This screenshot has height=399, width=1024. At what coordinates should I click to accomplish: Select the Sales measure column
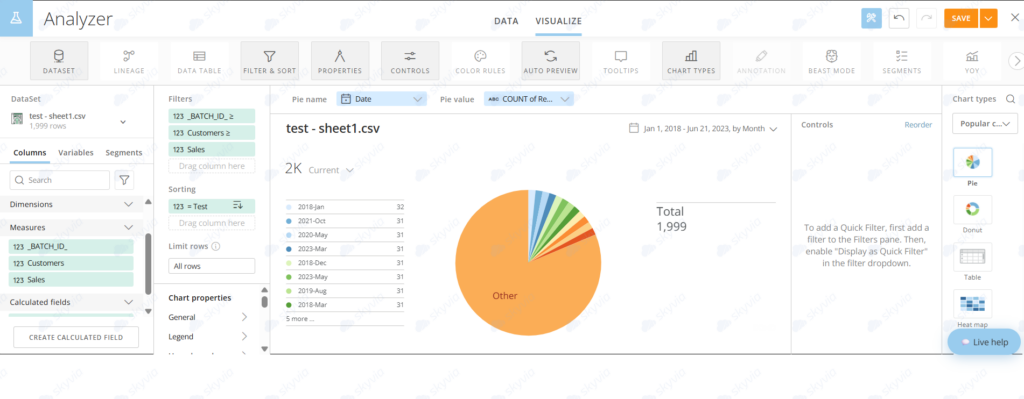click(x=71, y=279)
